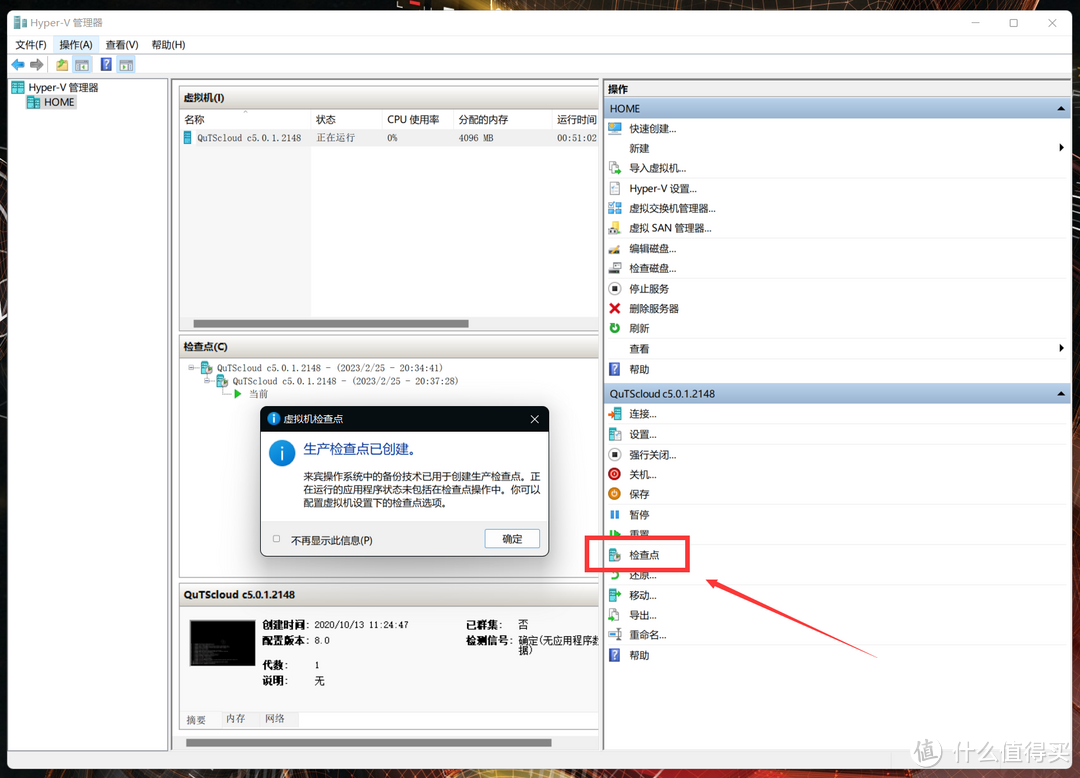1080x778 pixels.
Task: Sort by 名称 column header
Action: (x=245, y=120)
